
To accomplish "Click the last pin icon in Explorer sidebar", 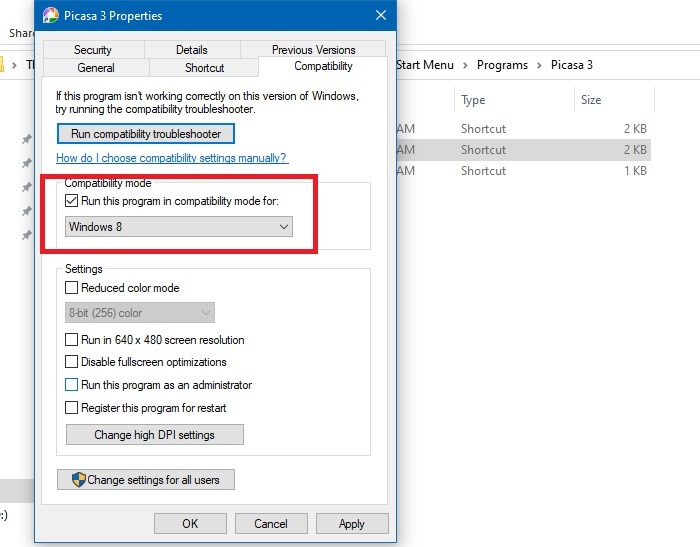I will tap(27, 235).
